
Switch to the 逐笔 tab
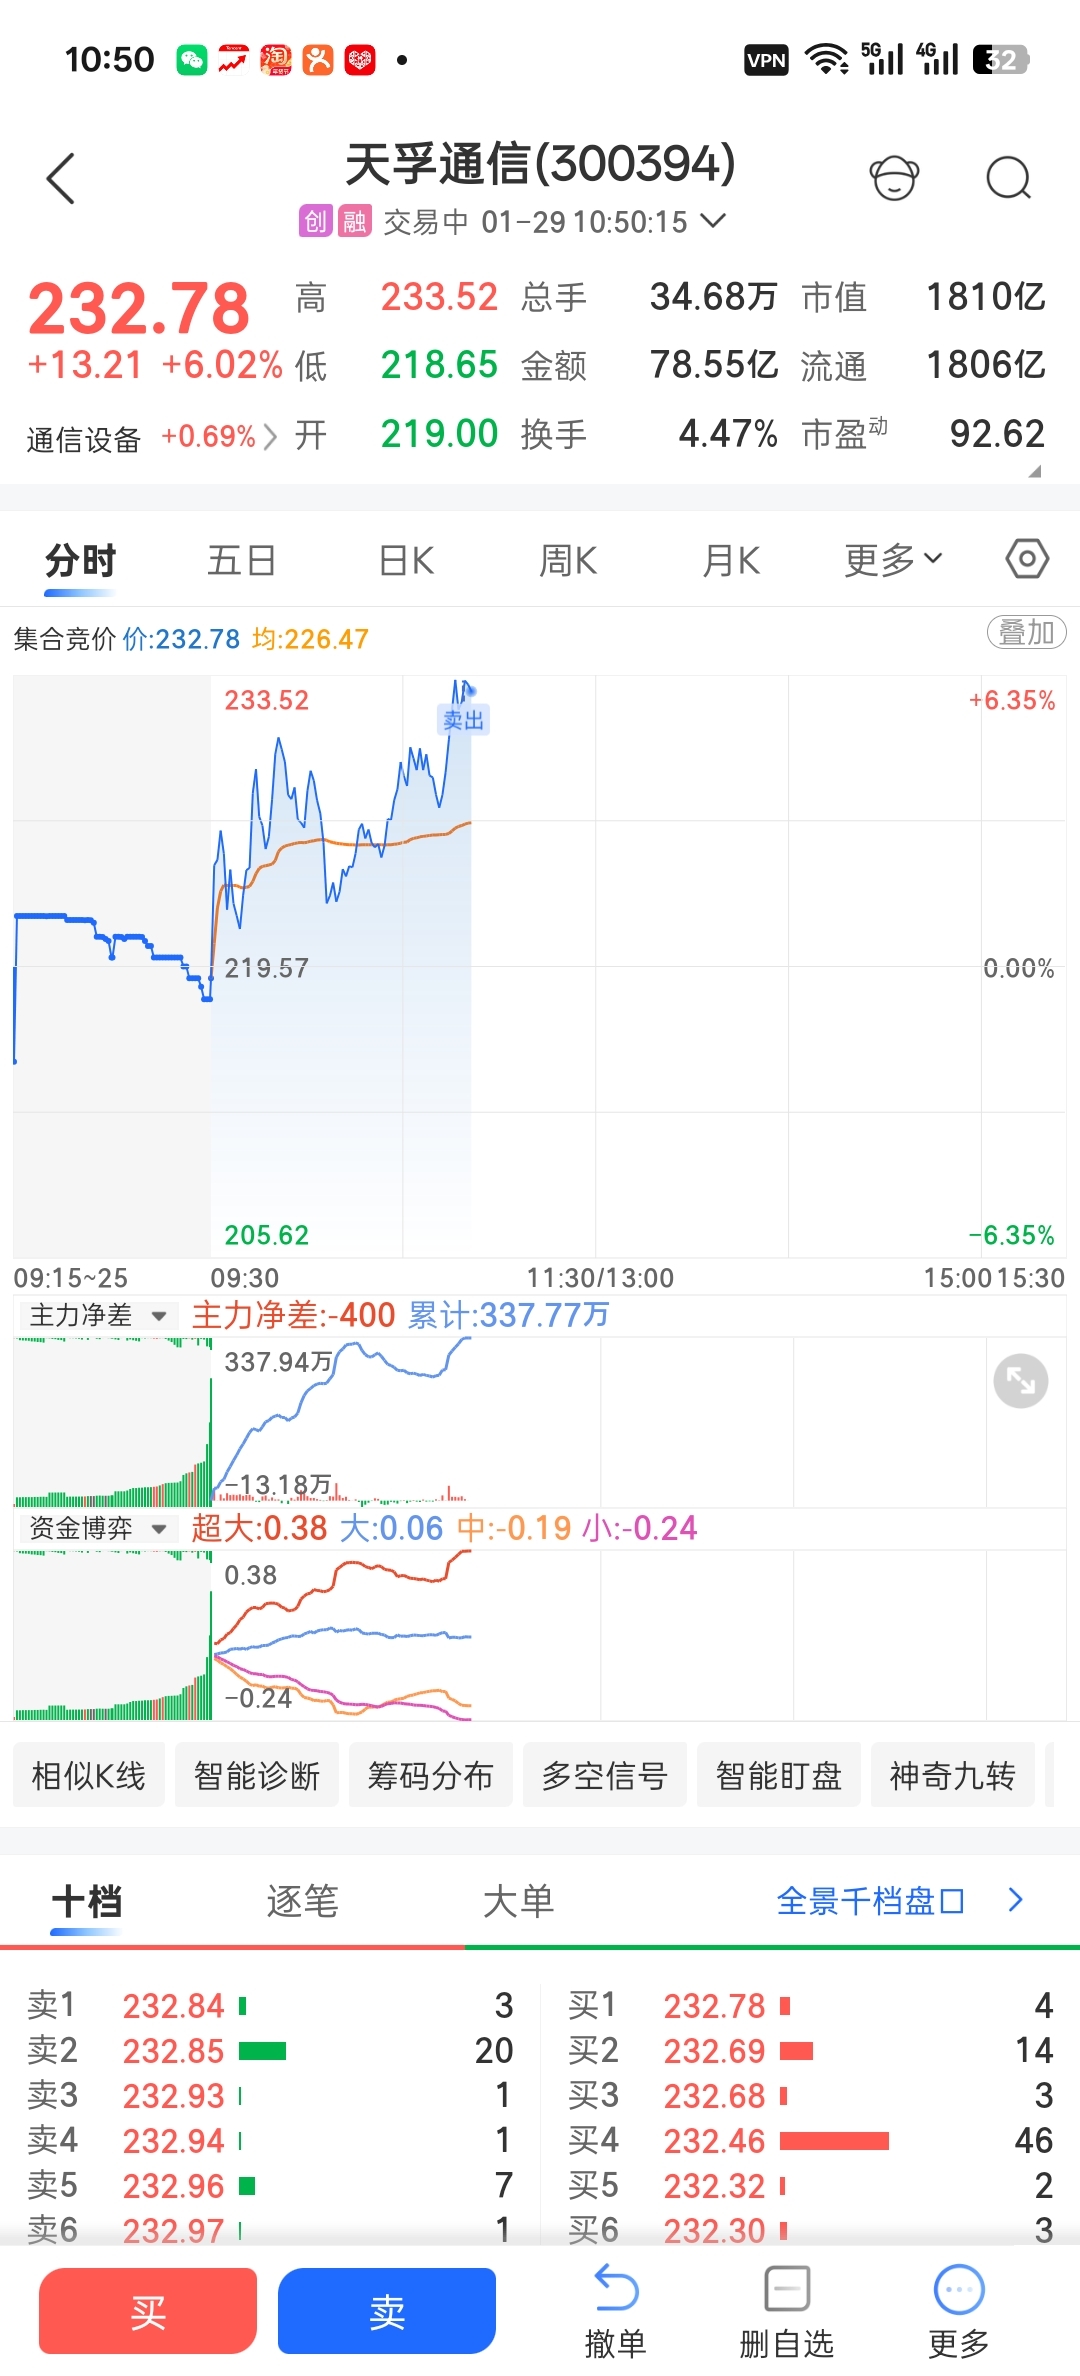[302, 1901]
